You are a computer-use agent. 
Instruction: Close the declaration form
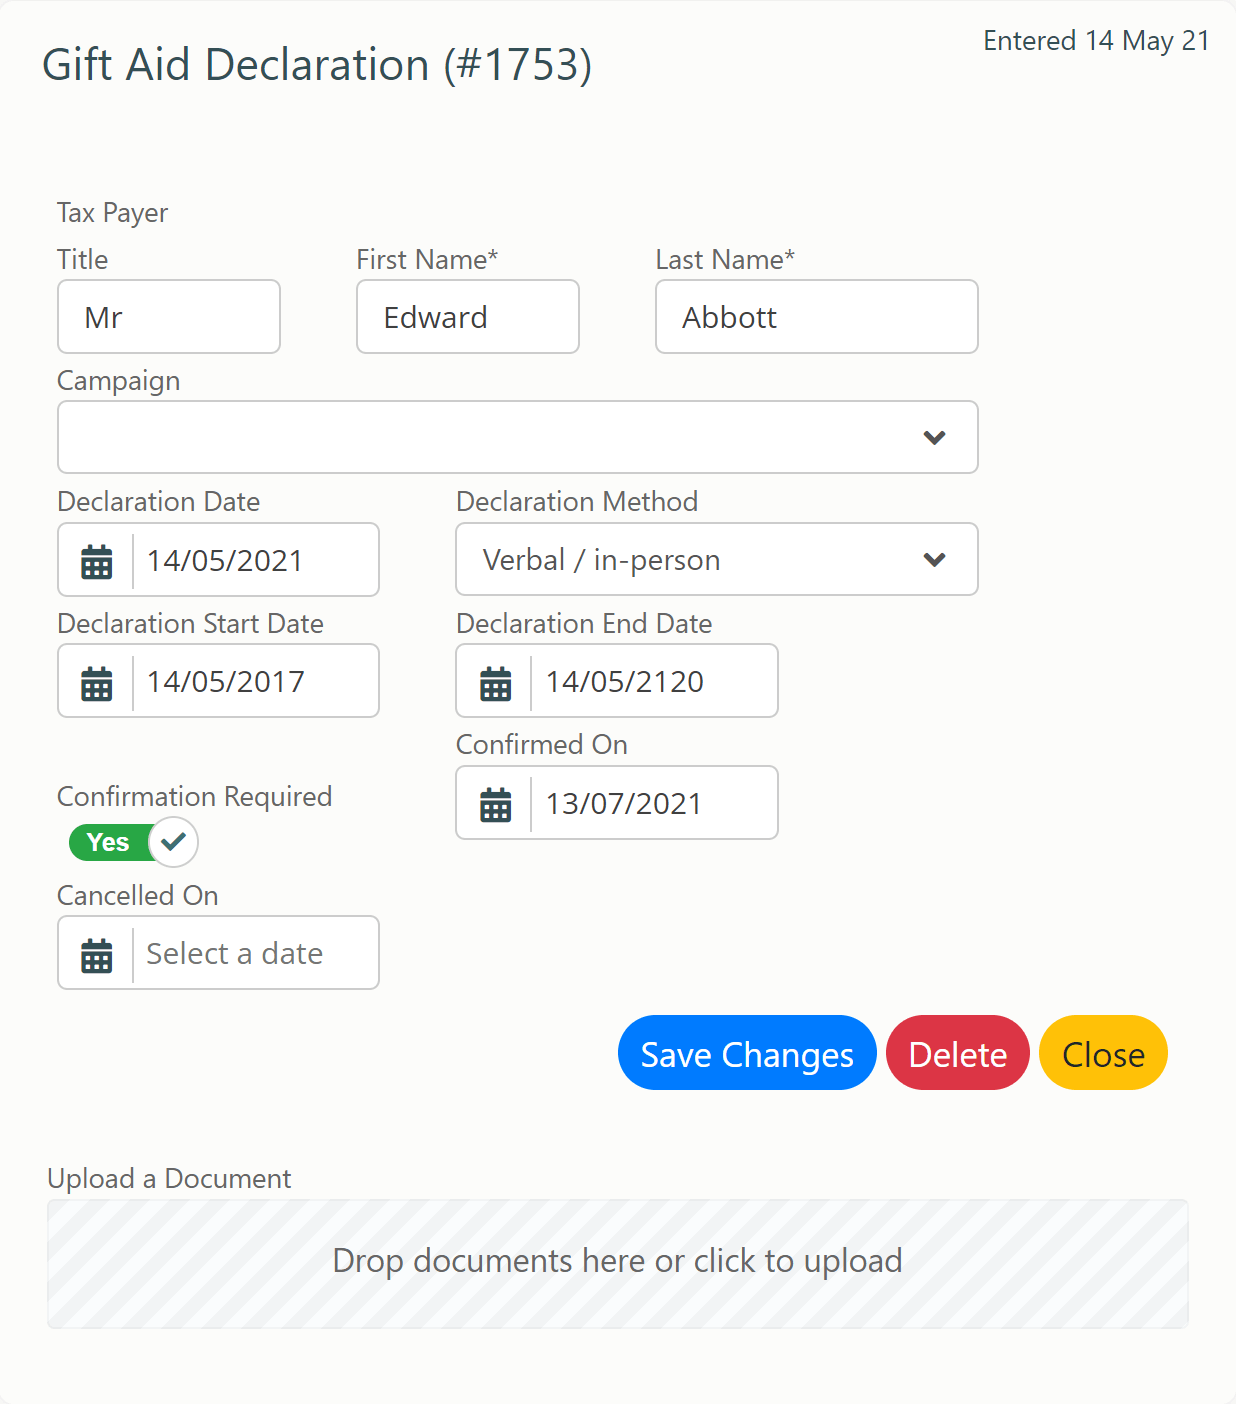click(1102, 1052)
